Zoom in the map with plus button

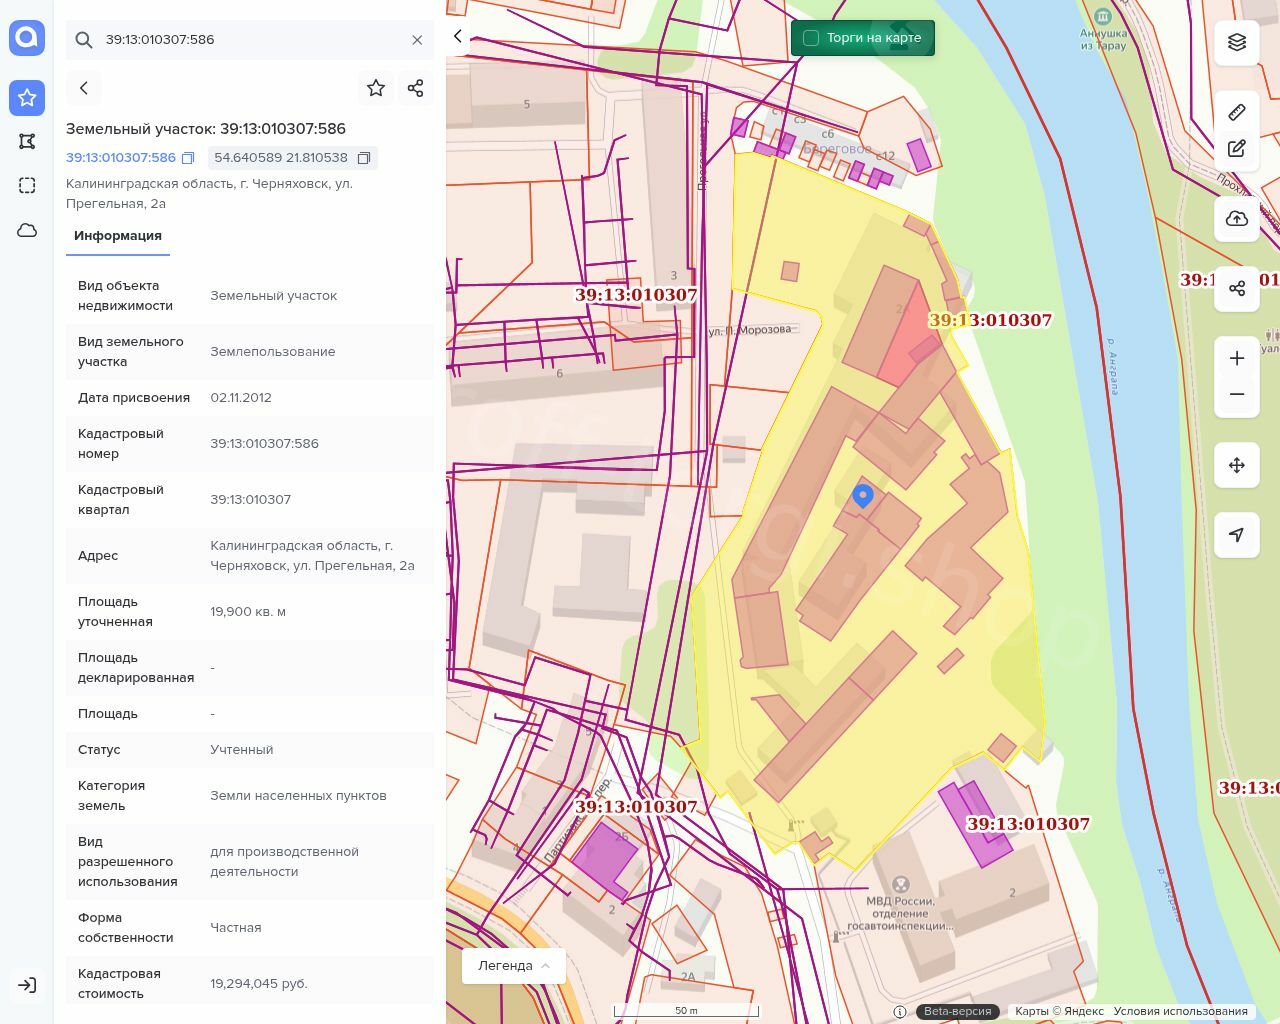pyautogui.click(x=1237, y=358)
